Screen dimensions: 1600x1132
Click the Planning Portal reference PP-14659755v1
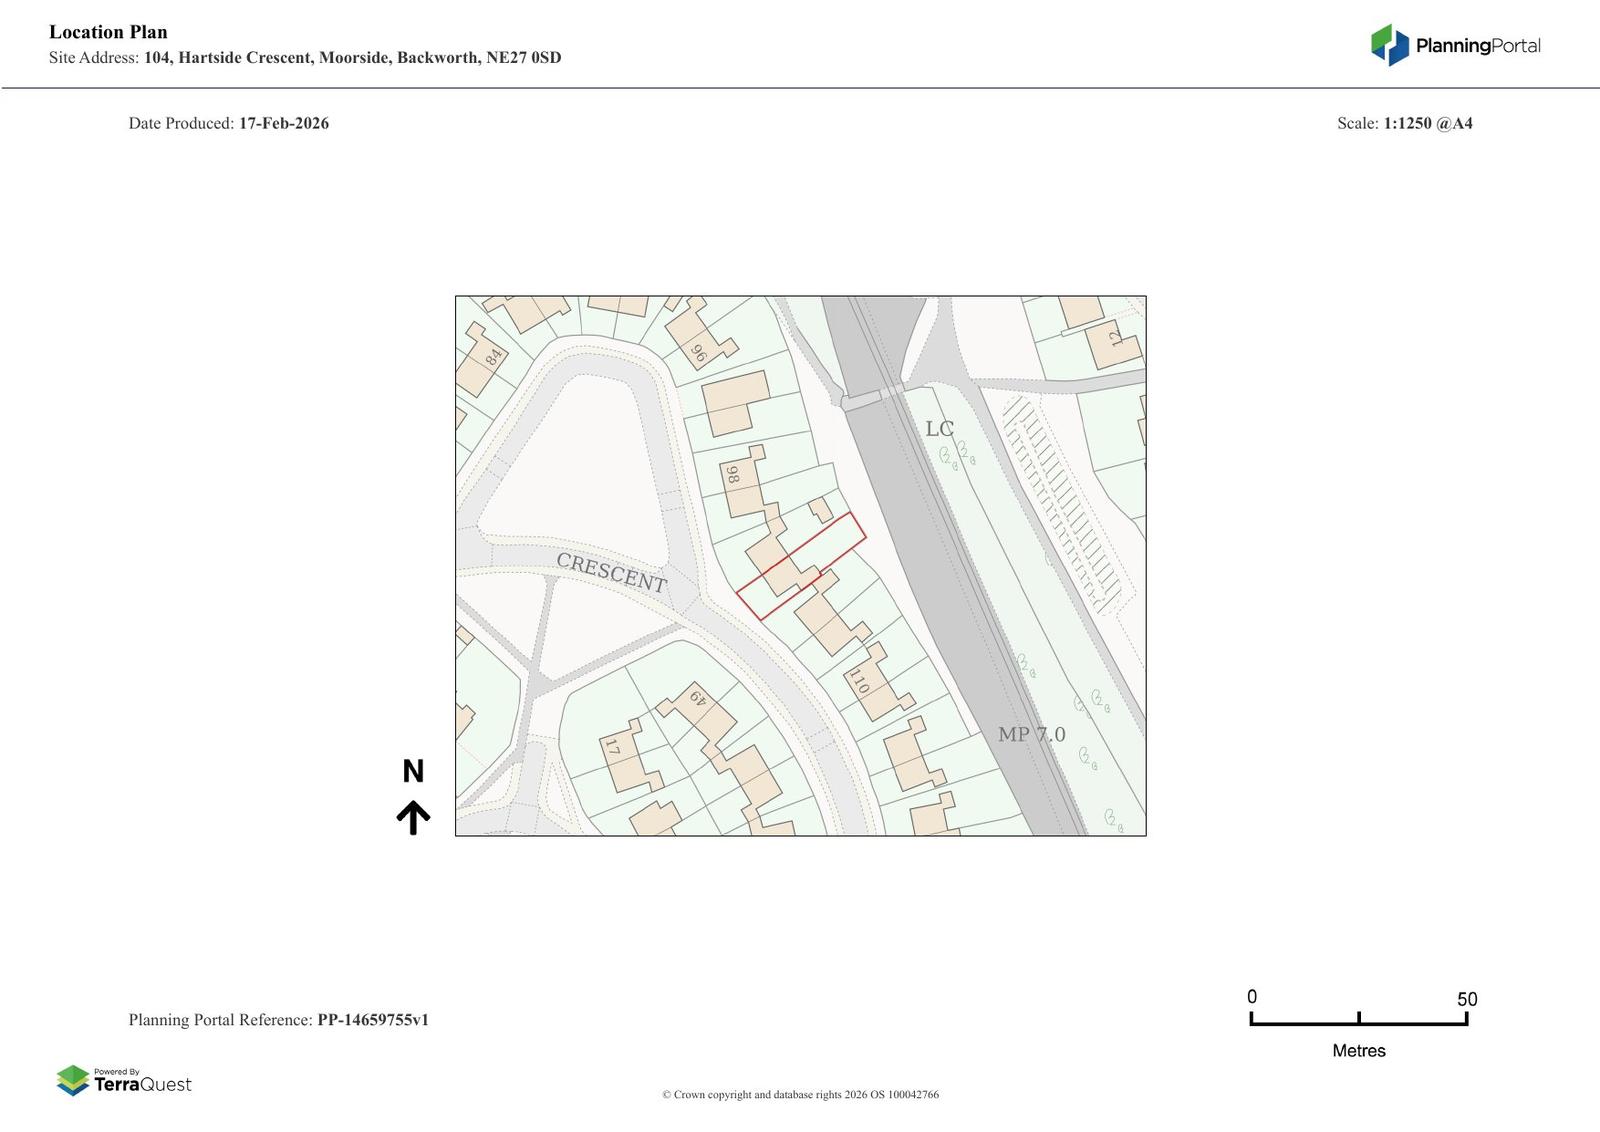[x=372, y=1020]
